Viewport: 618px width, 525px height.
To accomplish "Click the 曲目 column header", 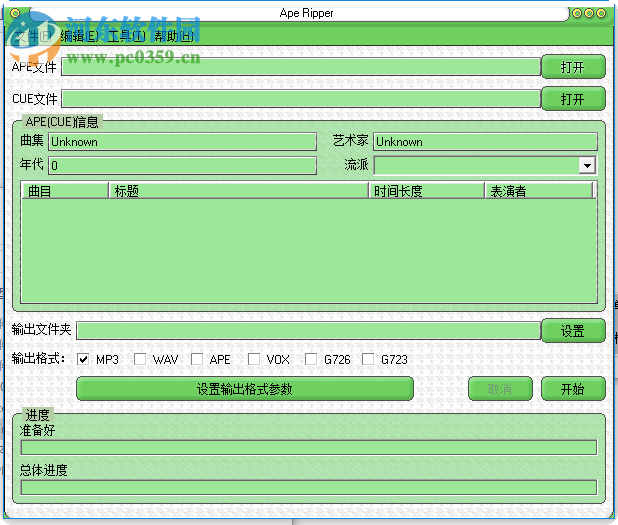I will (x=65, y=191).
